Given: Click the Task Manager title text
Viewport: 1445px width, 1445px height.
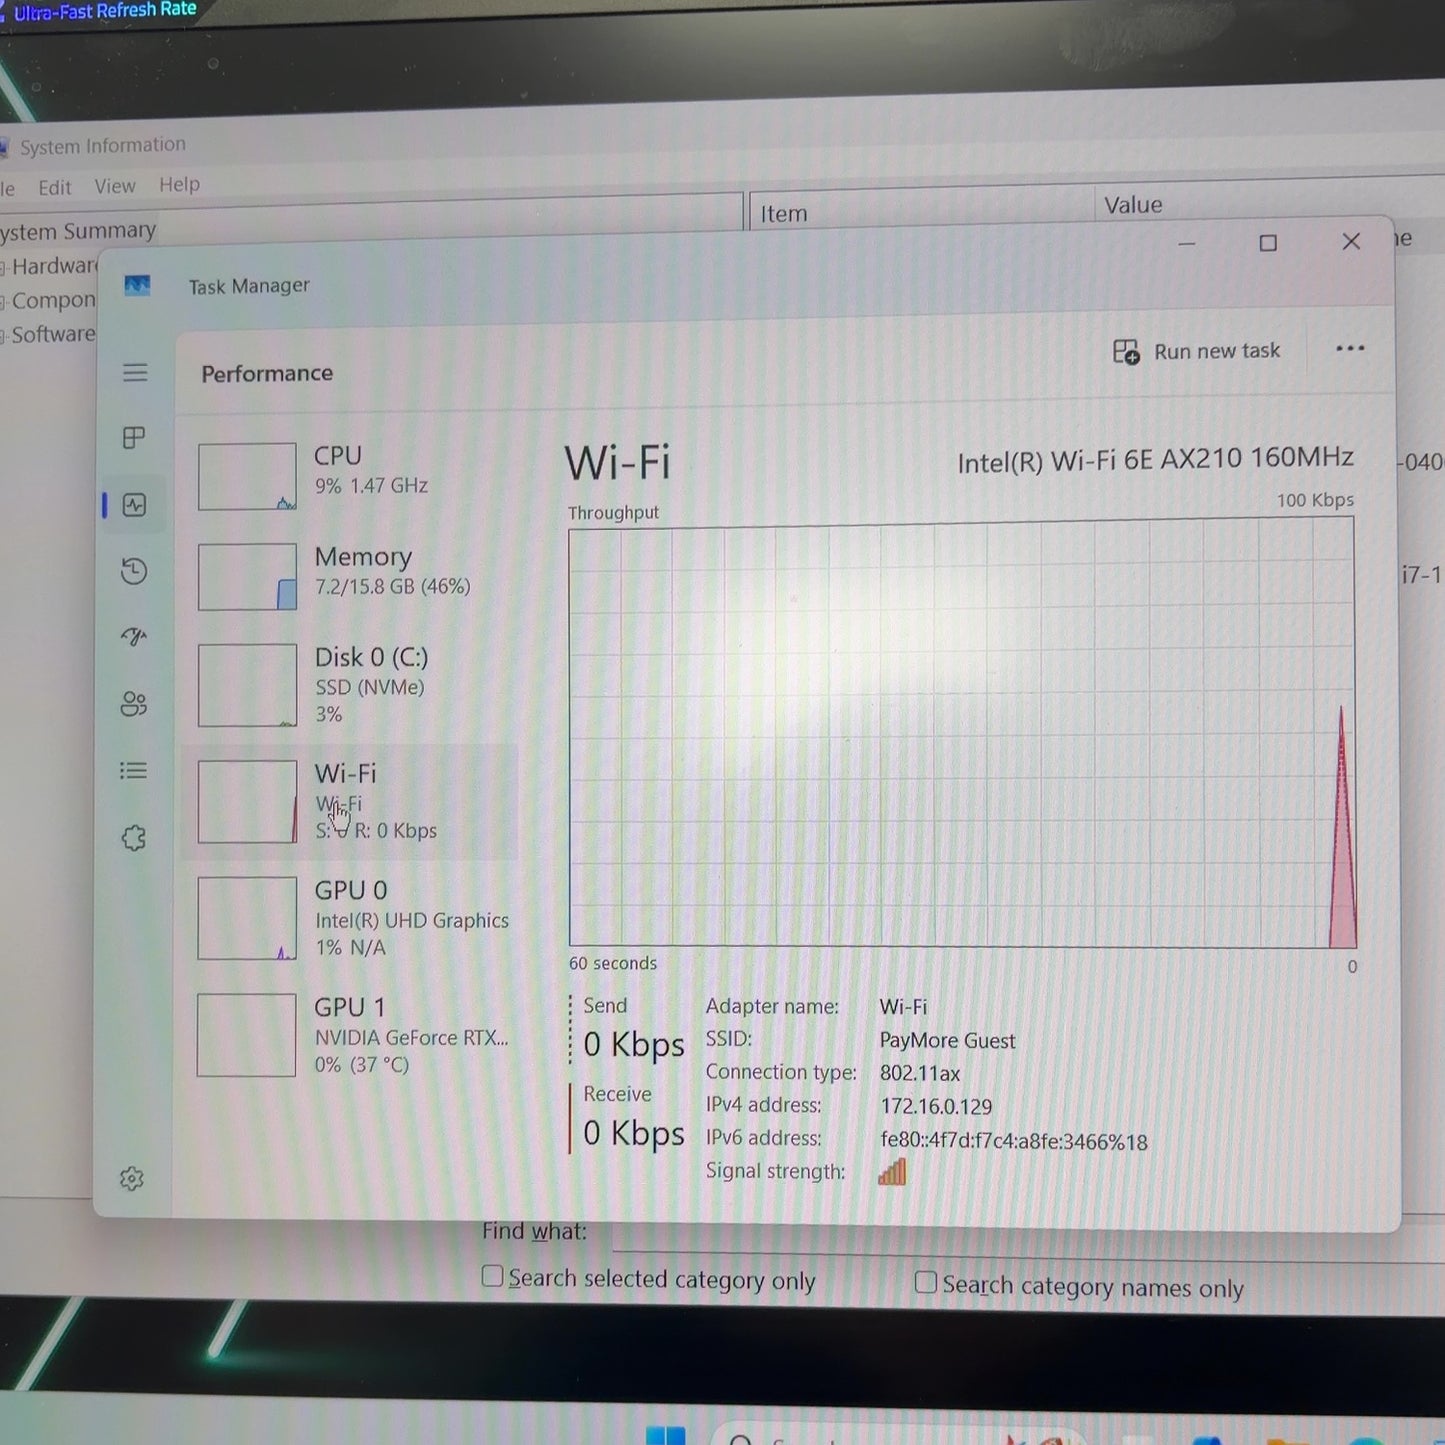Looking at the screenshot, I should [x=249, y=286].
